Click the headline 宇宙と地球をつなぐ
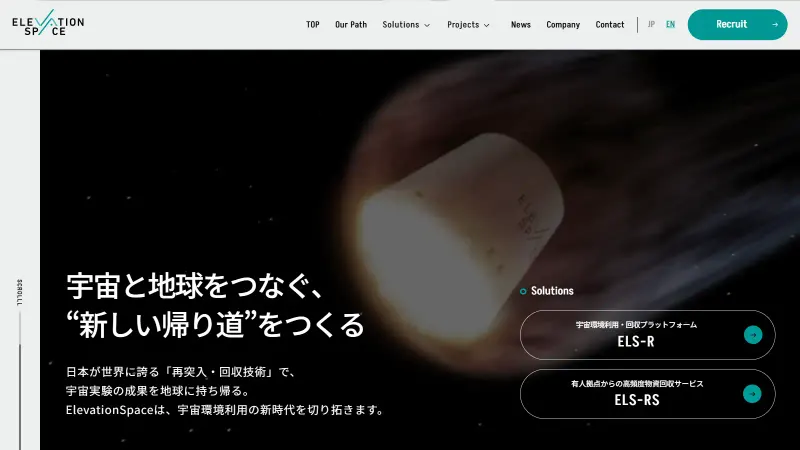The width and height of the screenshot is (800, 450). [194, 286]
